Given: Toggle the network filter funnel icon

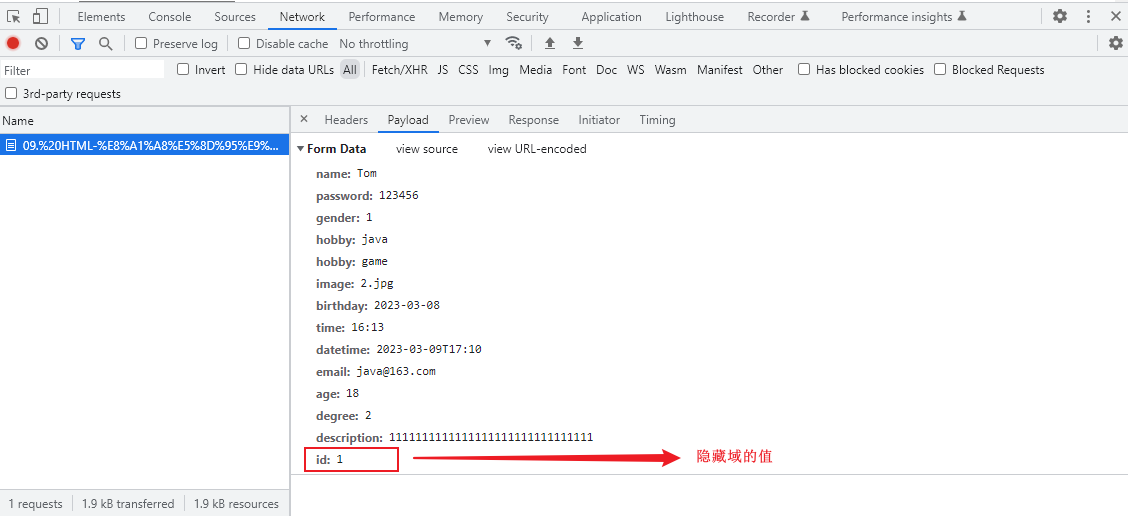Looking at the screenshot, I should 78,43.
